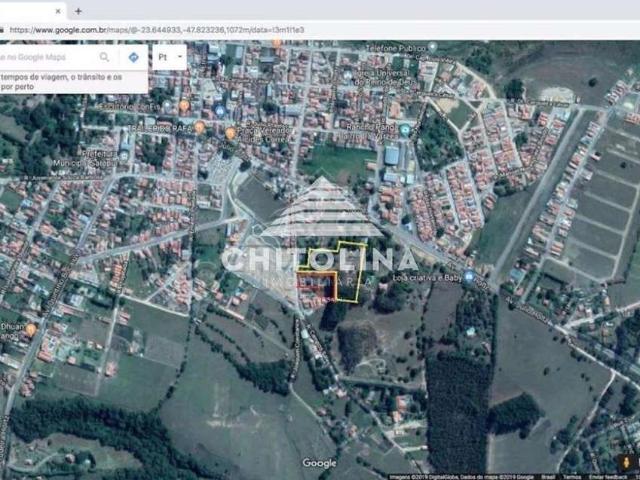Click into the Google Maps search field
This screenshot has height=480, width=640.
[x=46, y=57]
